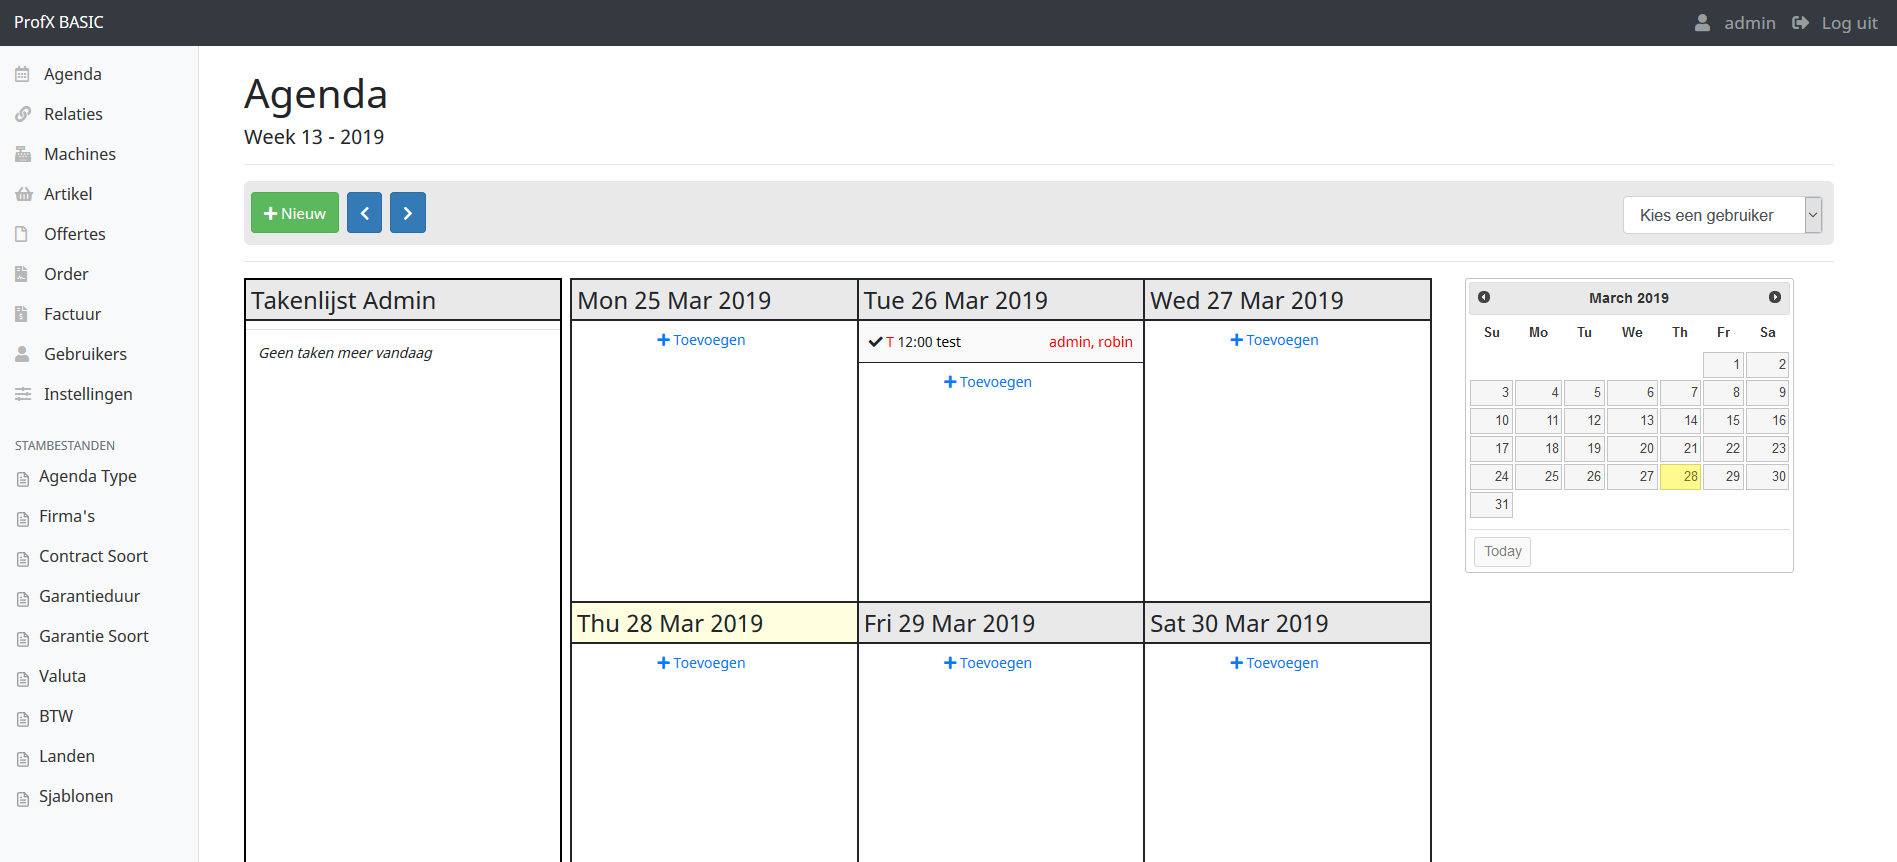
Task: Click the Artikel basket icon
Action: [24, 194]
